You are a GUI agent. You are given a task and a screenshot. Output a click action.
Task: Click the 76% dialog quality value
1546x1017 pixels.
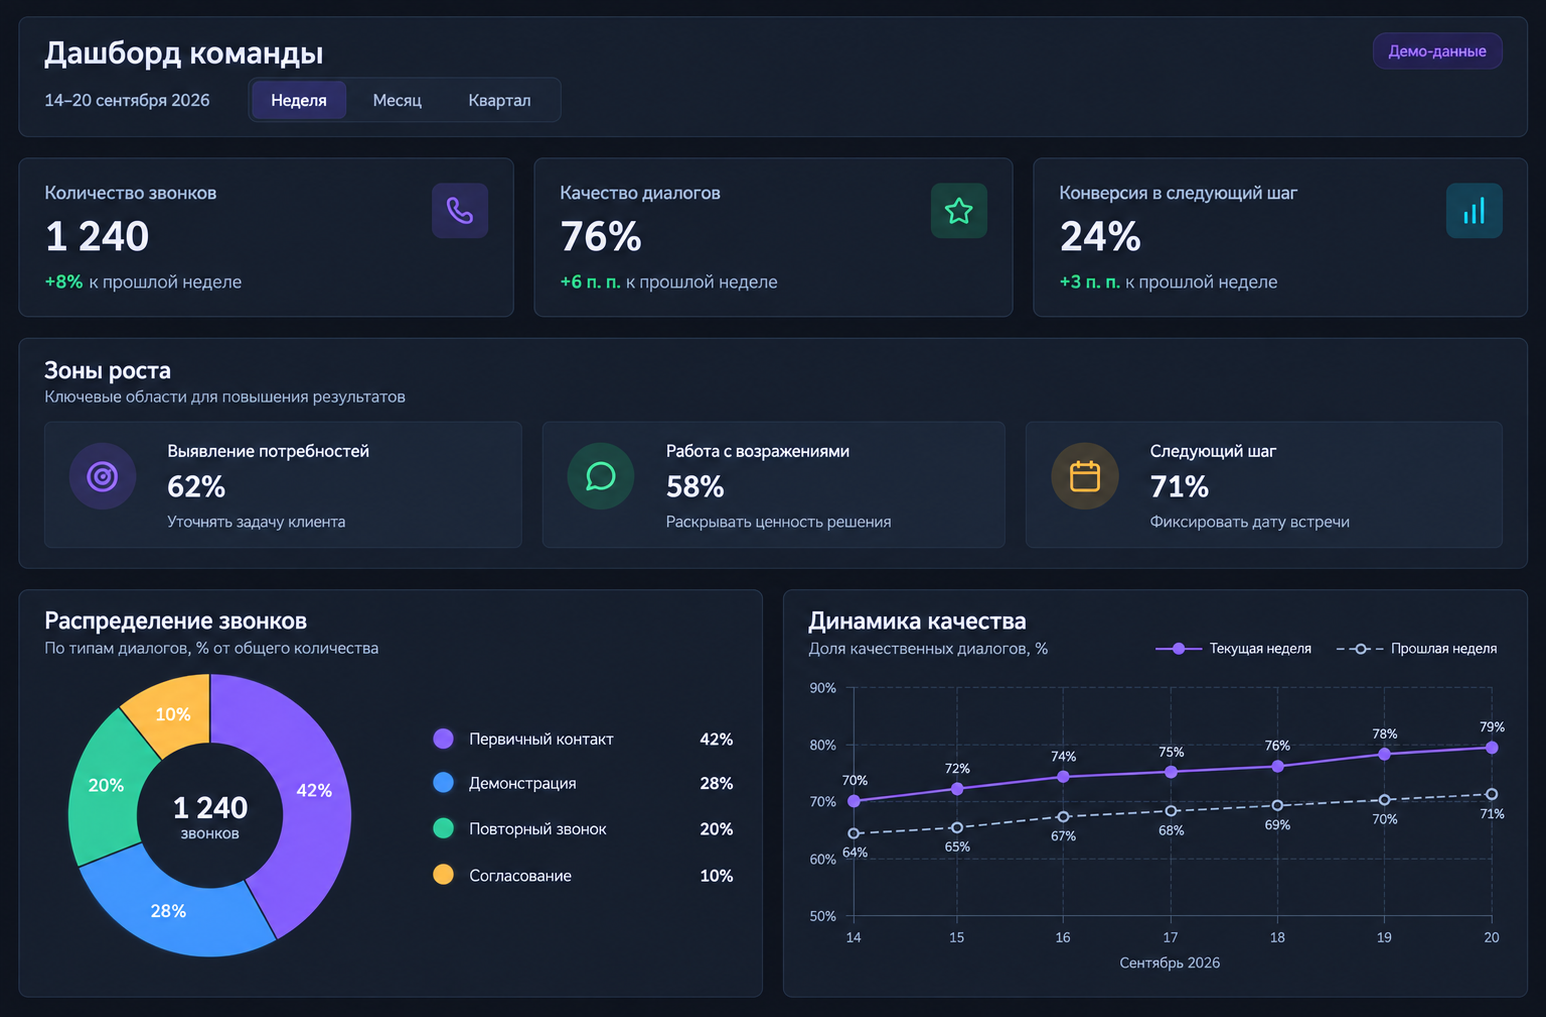tap(600, 237)
